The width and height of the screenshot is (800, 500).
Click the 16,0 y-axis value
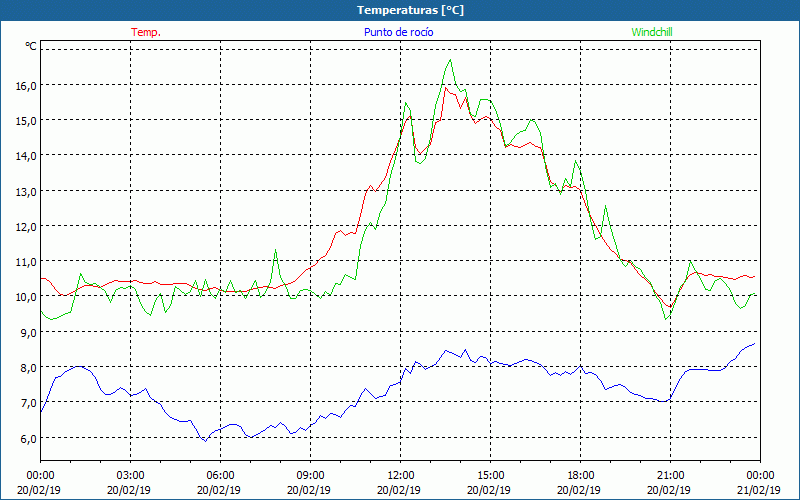pyautogui.click(x=26, y=85)
